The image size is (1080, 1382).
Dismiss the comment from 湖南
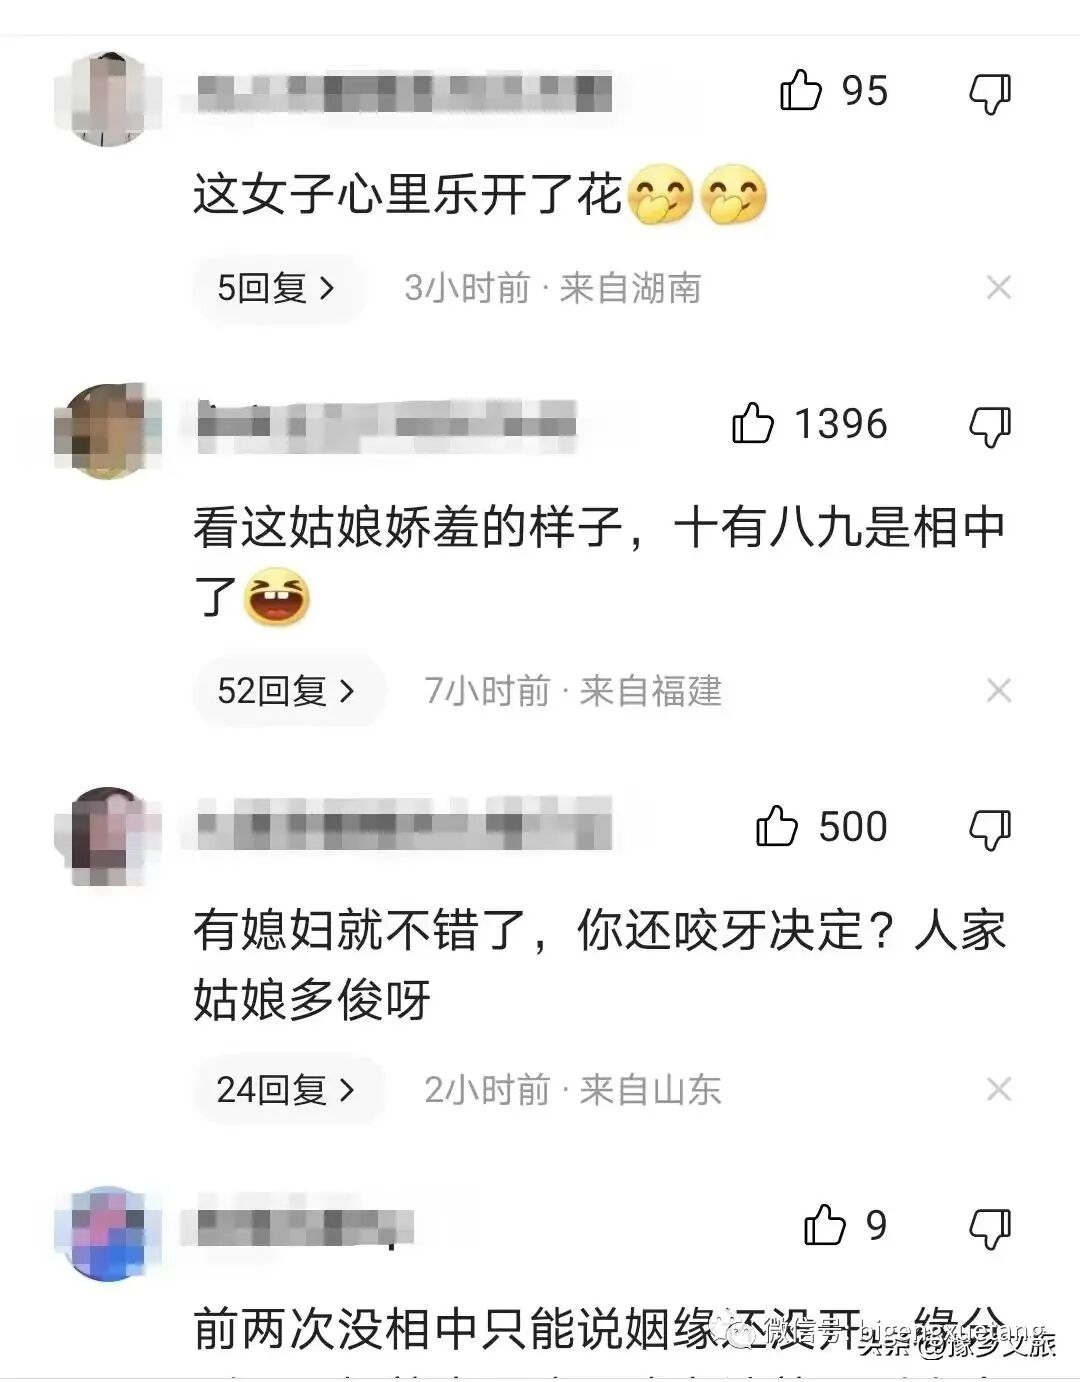999,288
